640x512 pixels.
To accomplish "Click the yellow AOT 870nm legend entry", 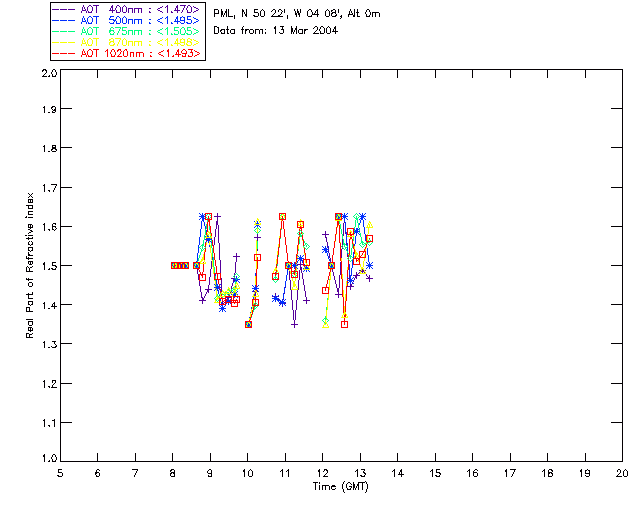I will click(x=127, y=42).
